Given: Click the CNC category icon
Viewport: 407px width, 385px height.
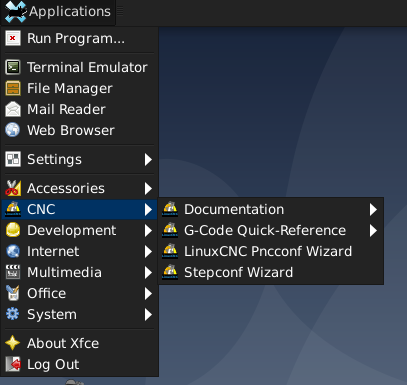Looking at the screenshot, I should pyautogui.click(x=13, y=209).
